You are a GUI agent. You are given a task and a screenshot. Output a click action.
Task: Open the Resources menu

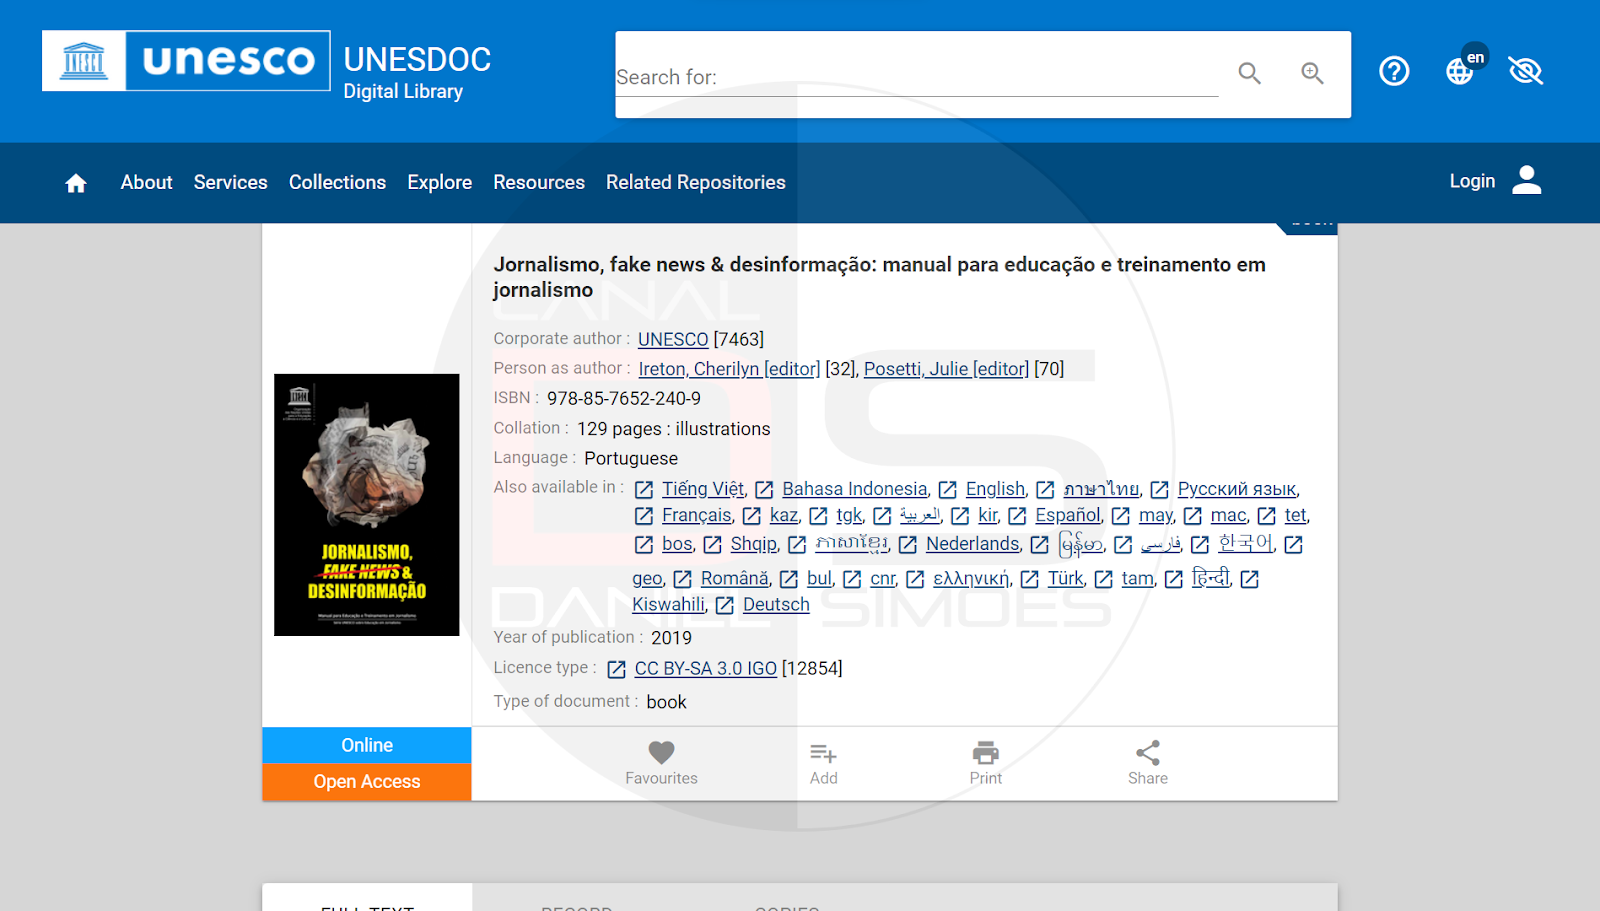(x=539, y=182)
